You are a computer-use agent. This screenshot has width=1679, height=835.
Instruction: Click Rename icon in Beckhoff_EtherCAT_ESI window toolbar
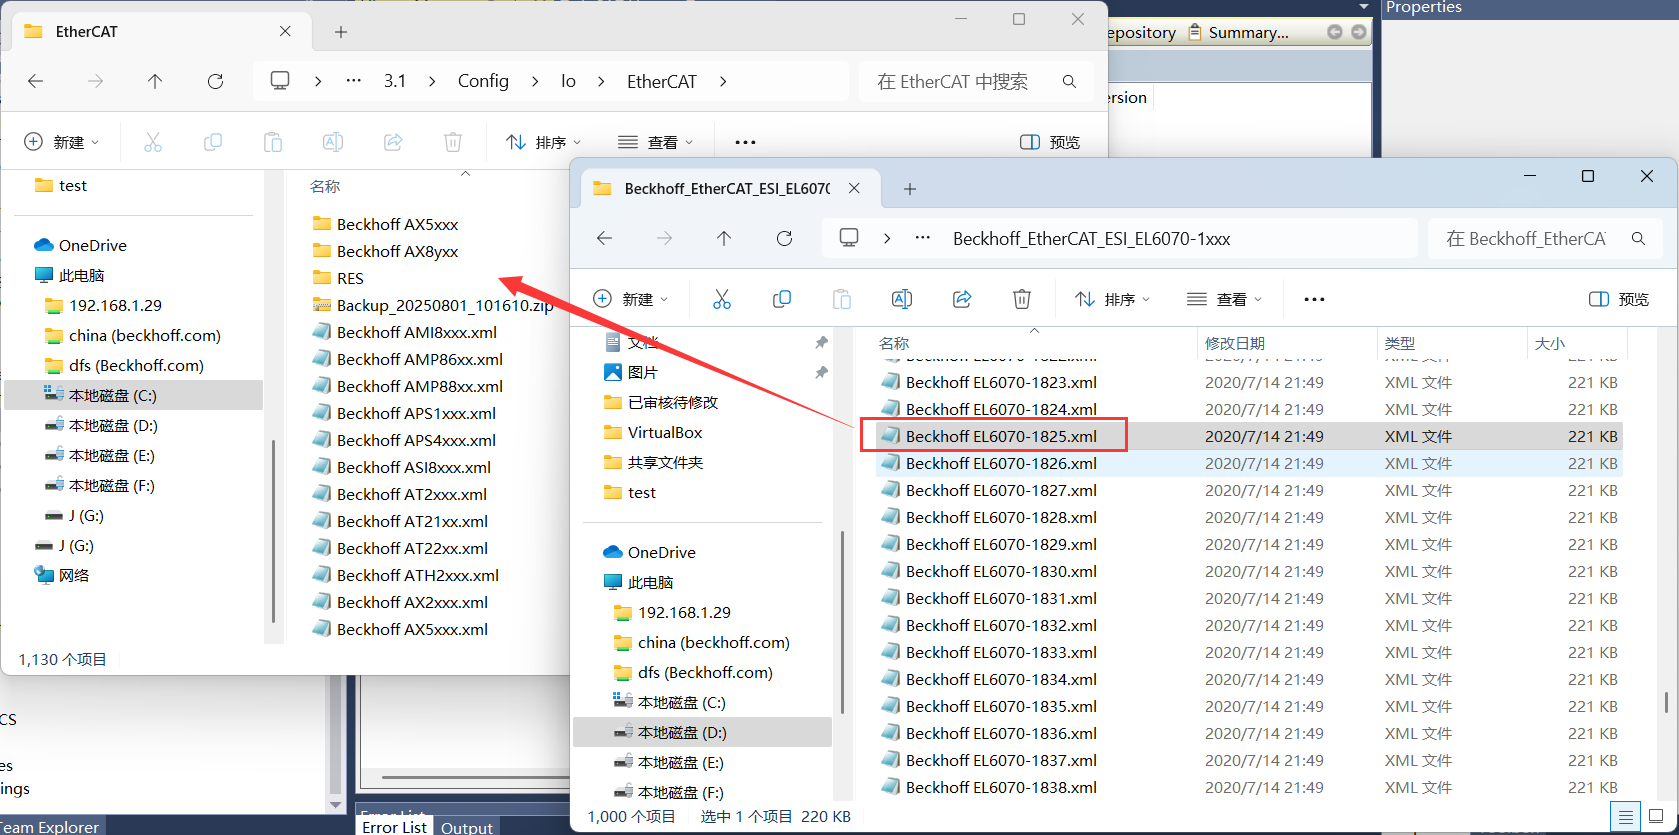point(902,299)
